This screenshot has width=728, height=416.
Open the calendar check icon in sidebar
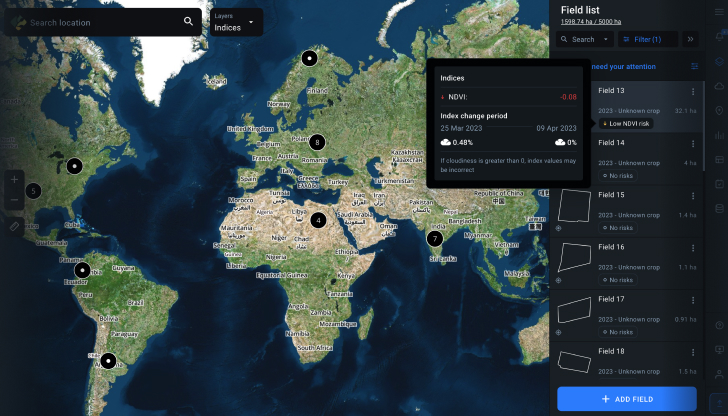pyautogui.click(x=719, y=184)
